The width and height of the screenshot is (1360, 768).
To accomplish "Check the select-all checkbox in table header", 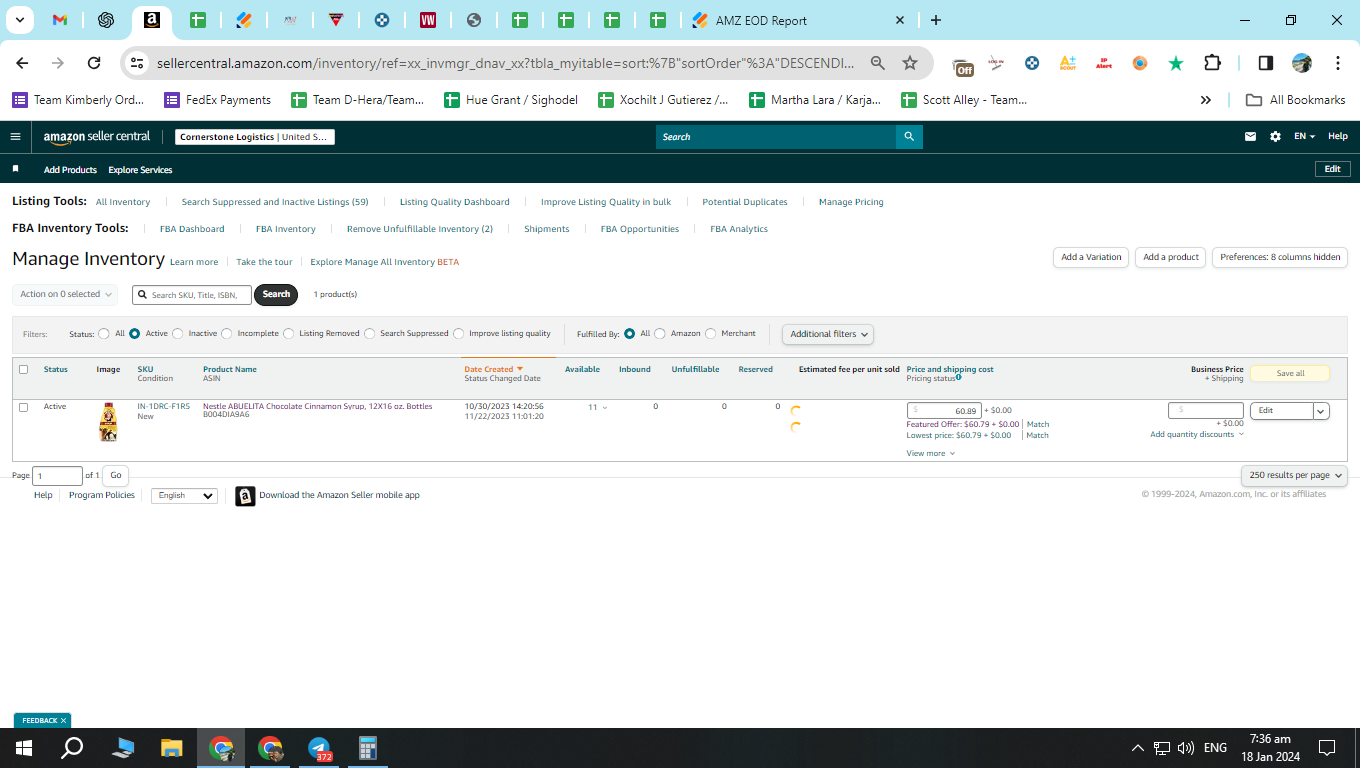I will [x=24, y=370].
